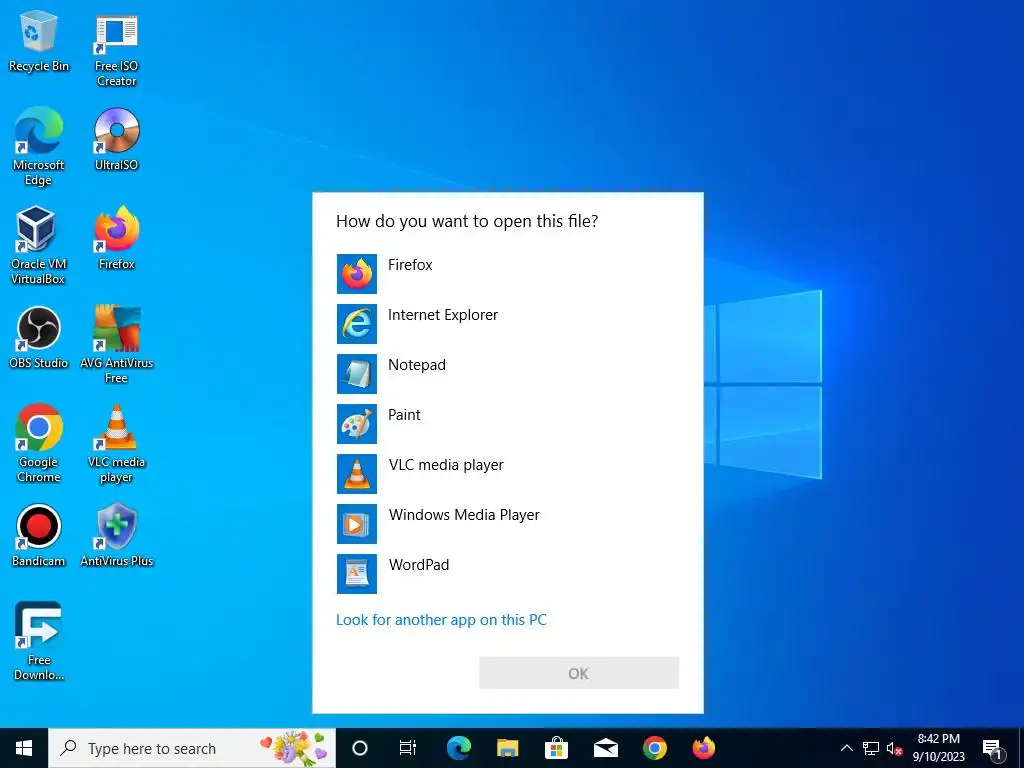Select the Firefox desktop shortcut

[x=116, y=238]
